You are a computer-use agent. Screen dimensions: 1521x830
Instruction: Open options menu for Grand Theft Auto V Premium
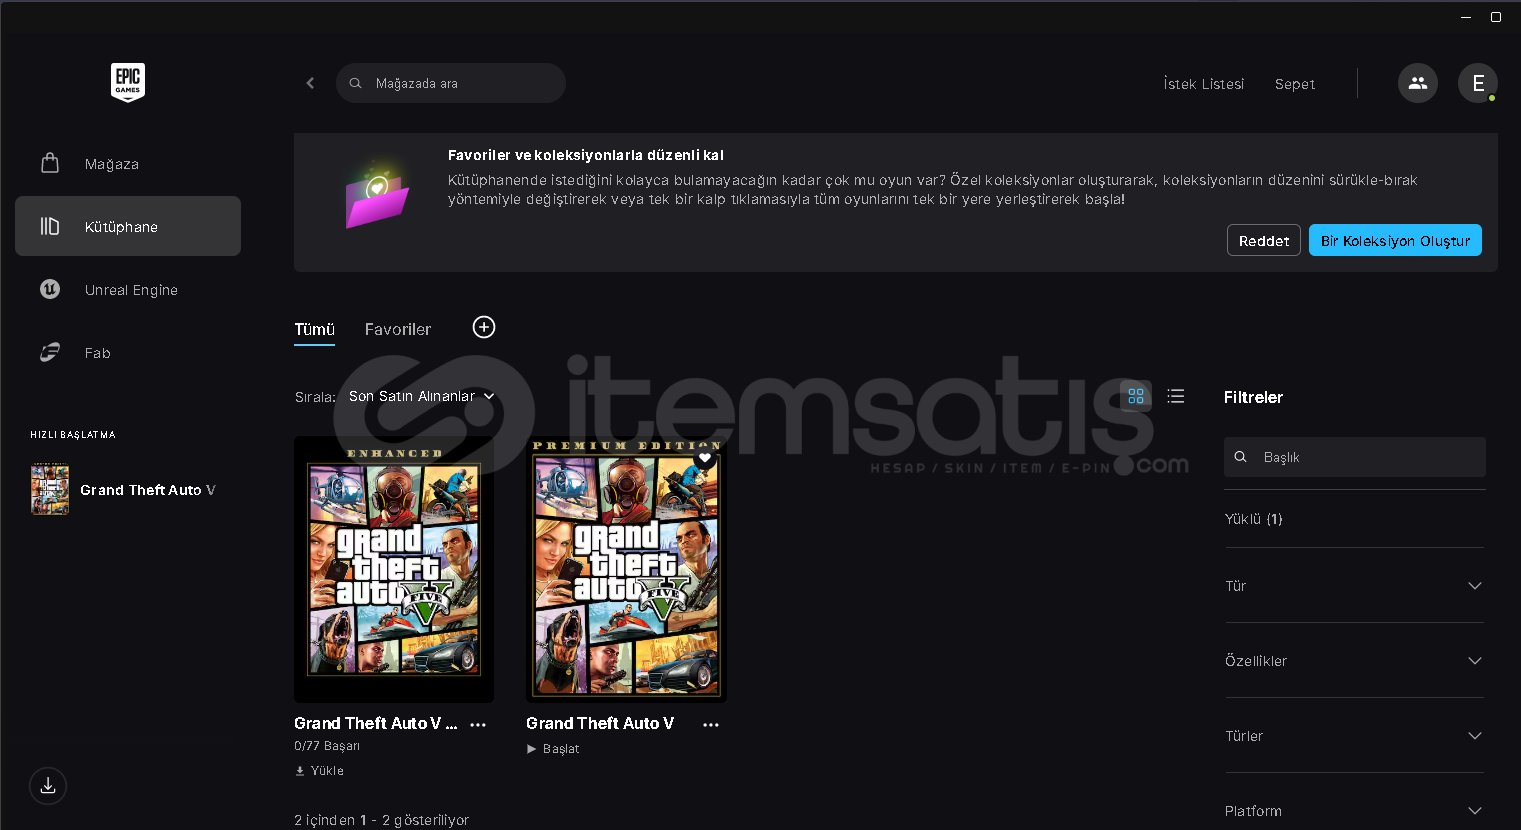[711, 725]
